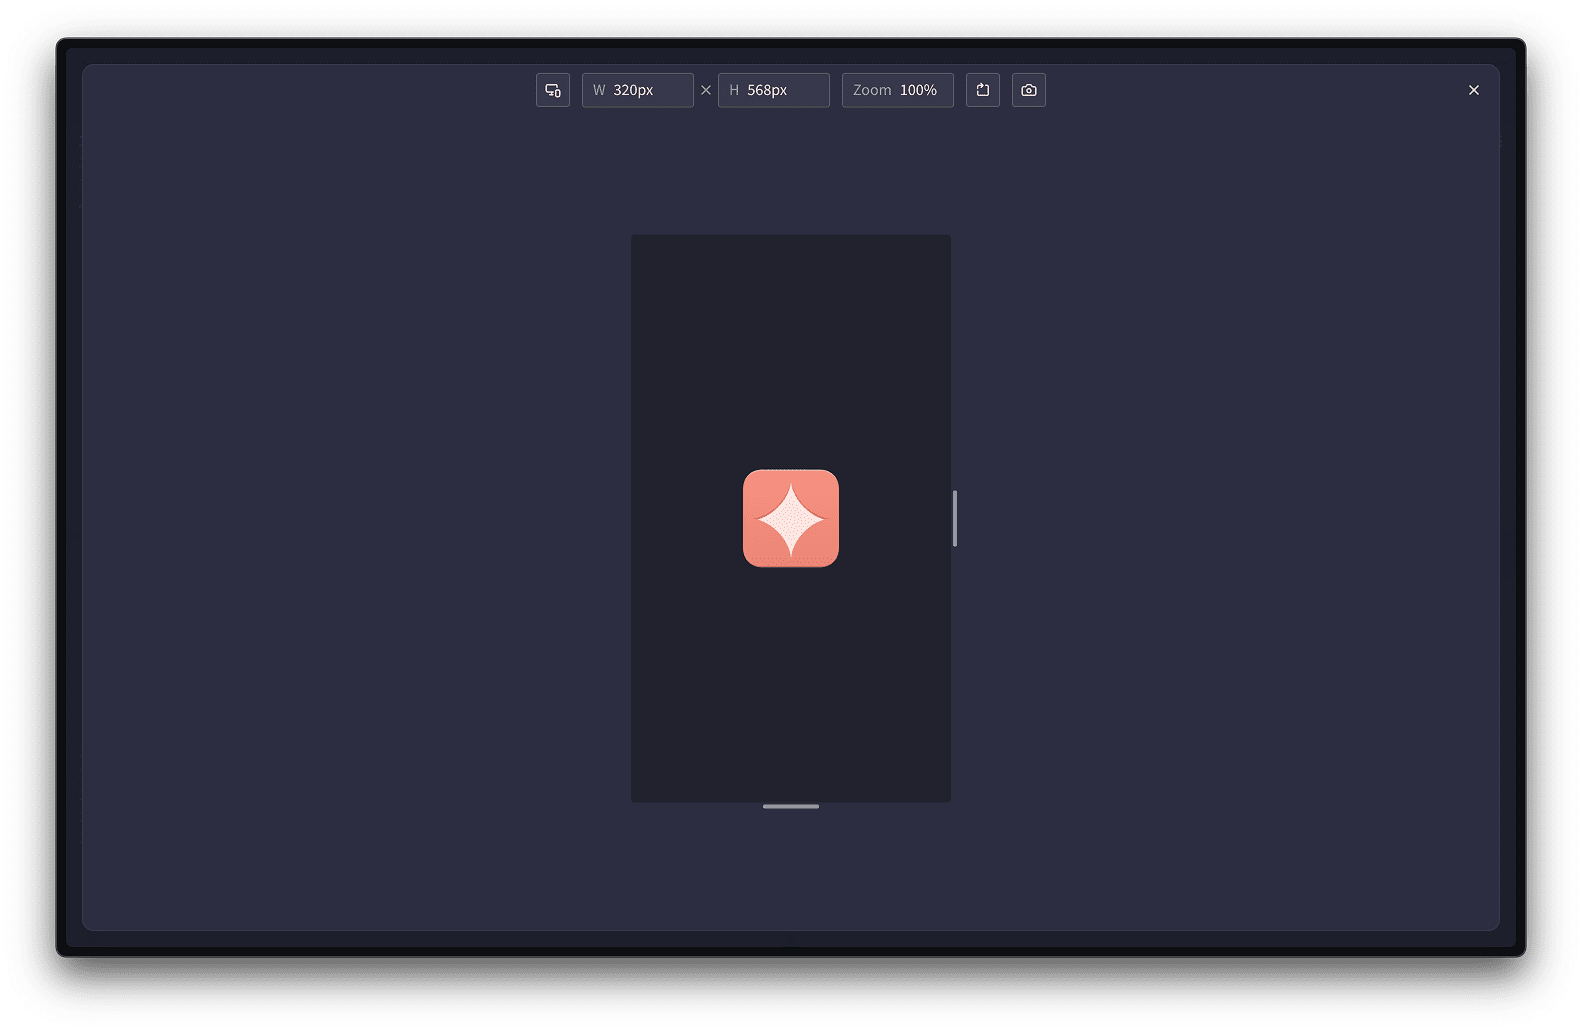The height and width of the screenshot is (1031, 1582).
Task: Click the W label in width field
Action: [599, 90]
